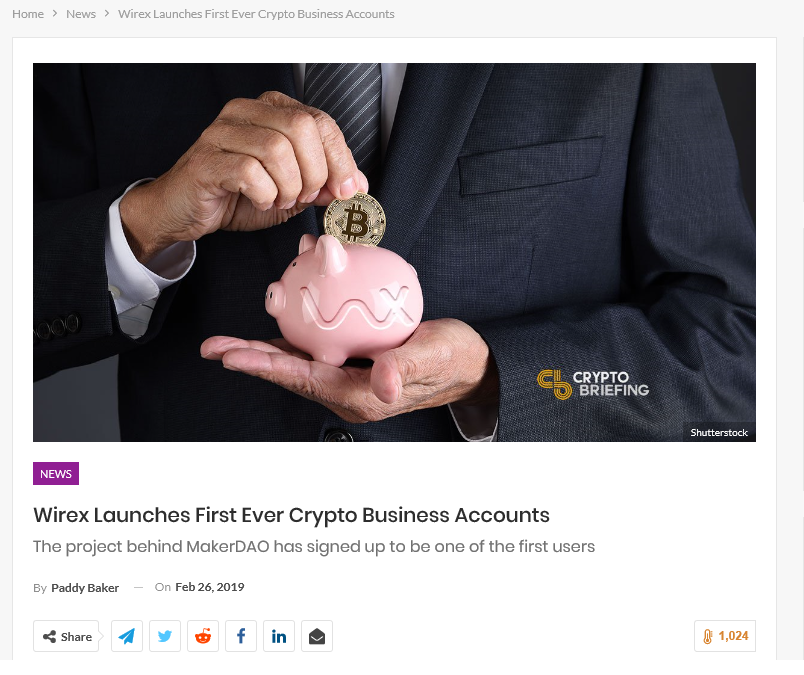804x675 pixels.
Task: Click the article headline about Wirex
Action: [x=291, y=515]
